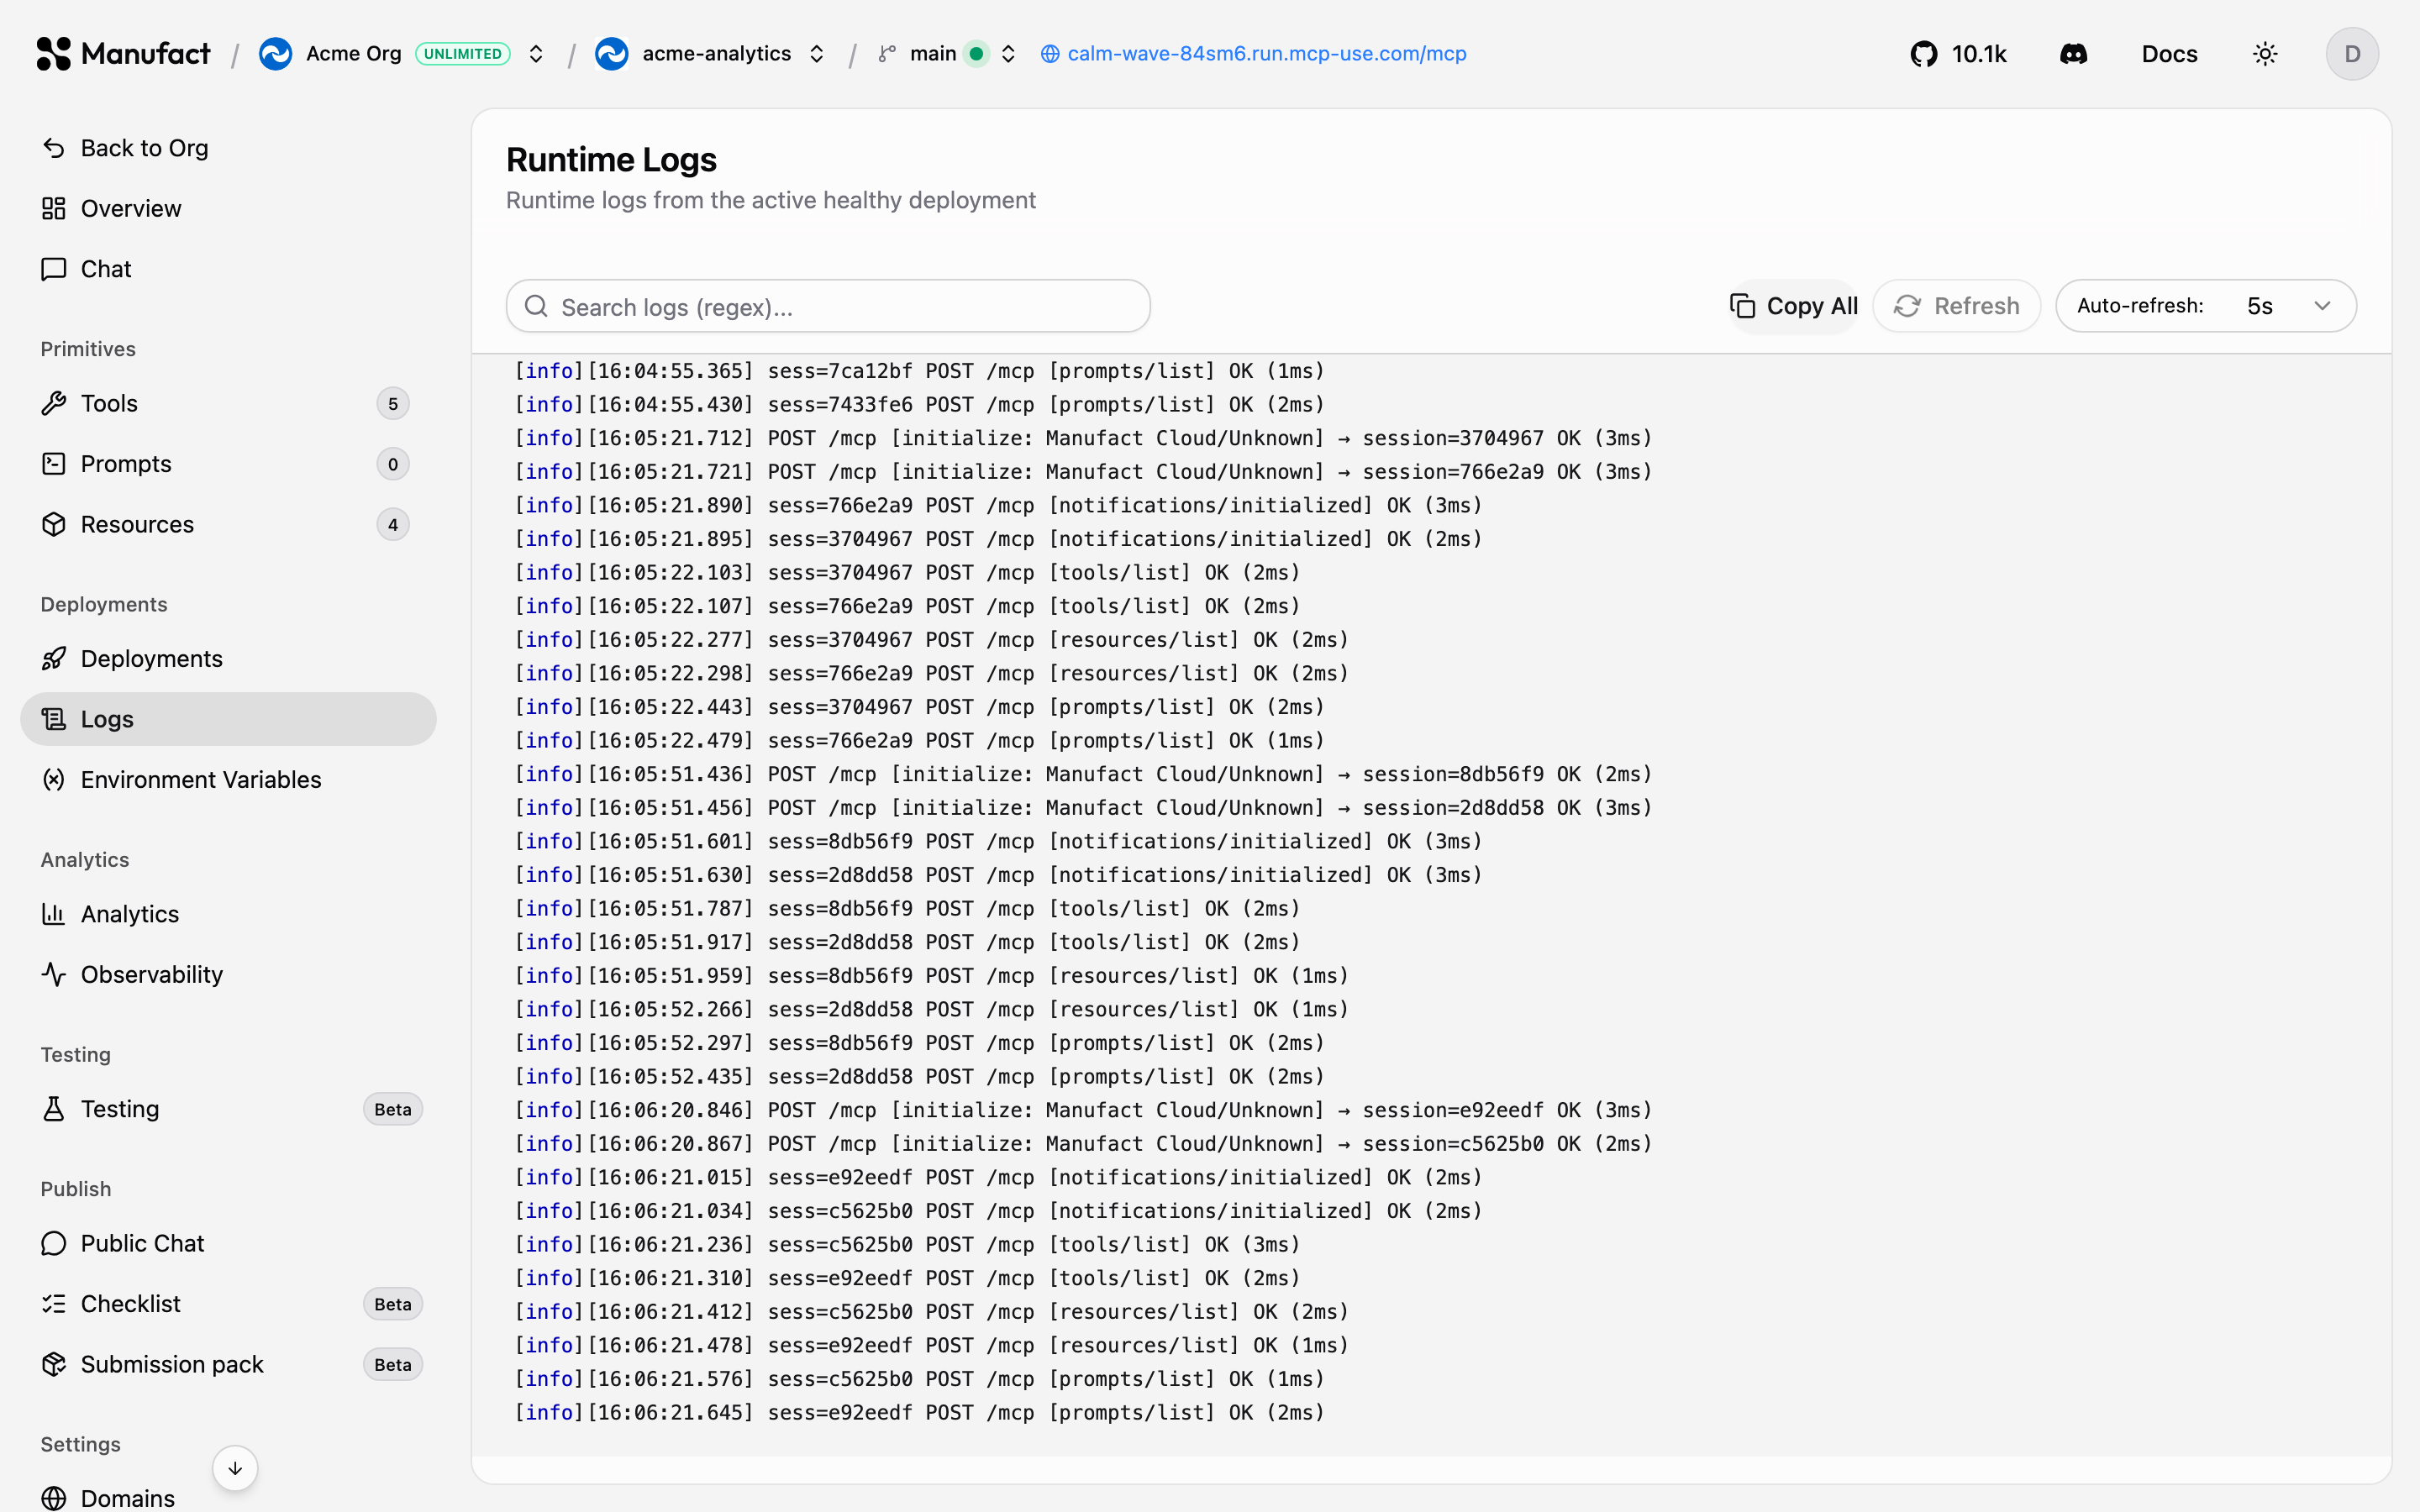
Task: Click the Logs scroll icon
Action: tap(54, 719)
